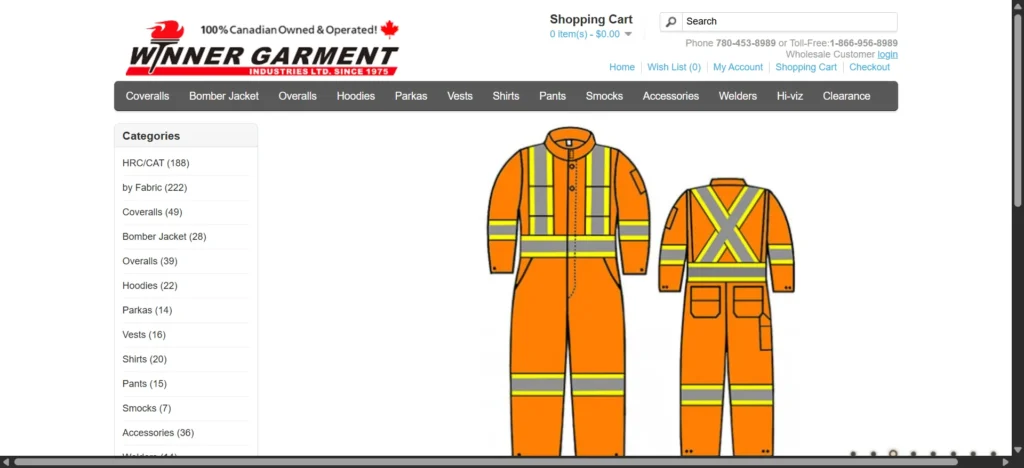Select Smocks (7) in sidebar

(146, 408)
